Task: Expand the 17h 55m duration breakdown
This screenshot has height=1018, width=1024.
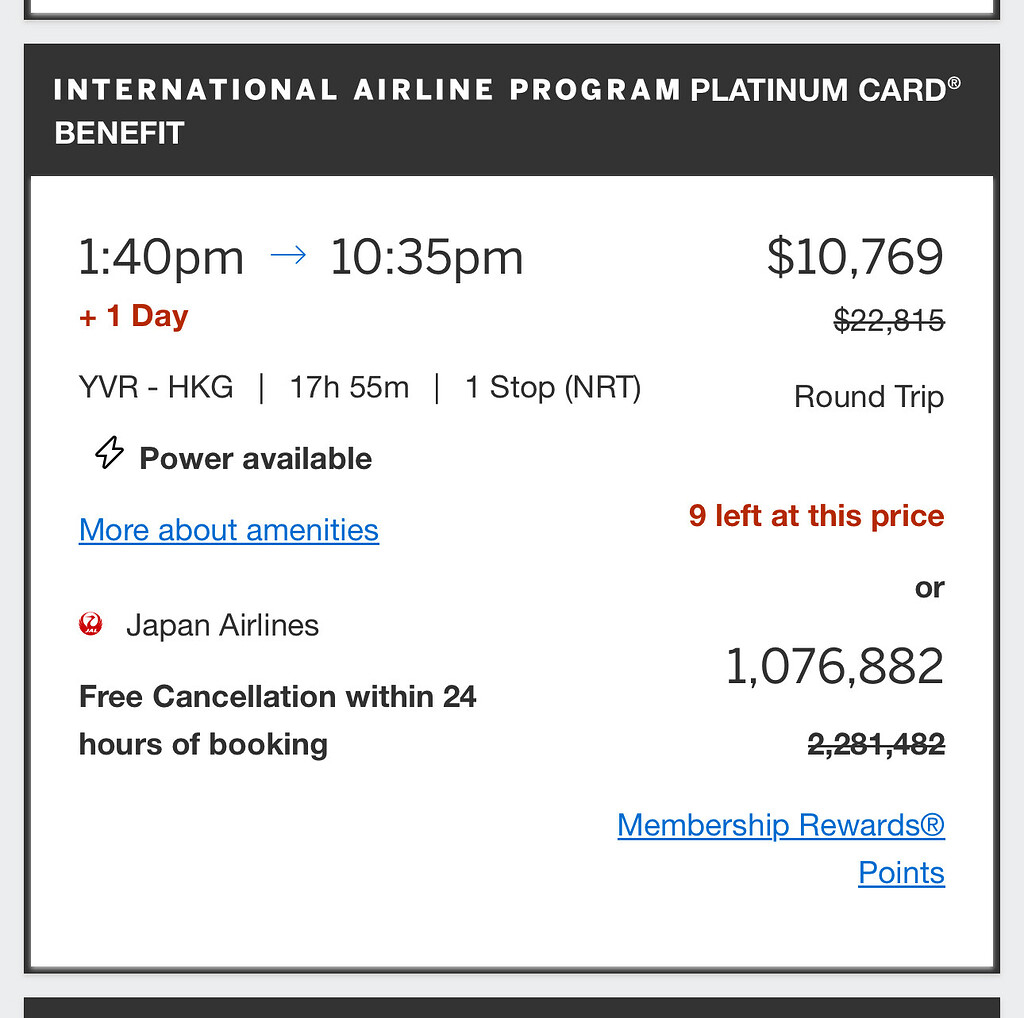Action: tap(348, 387)
